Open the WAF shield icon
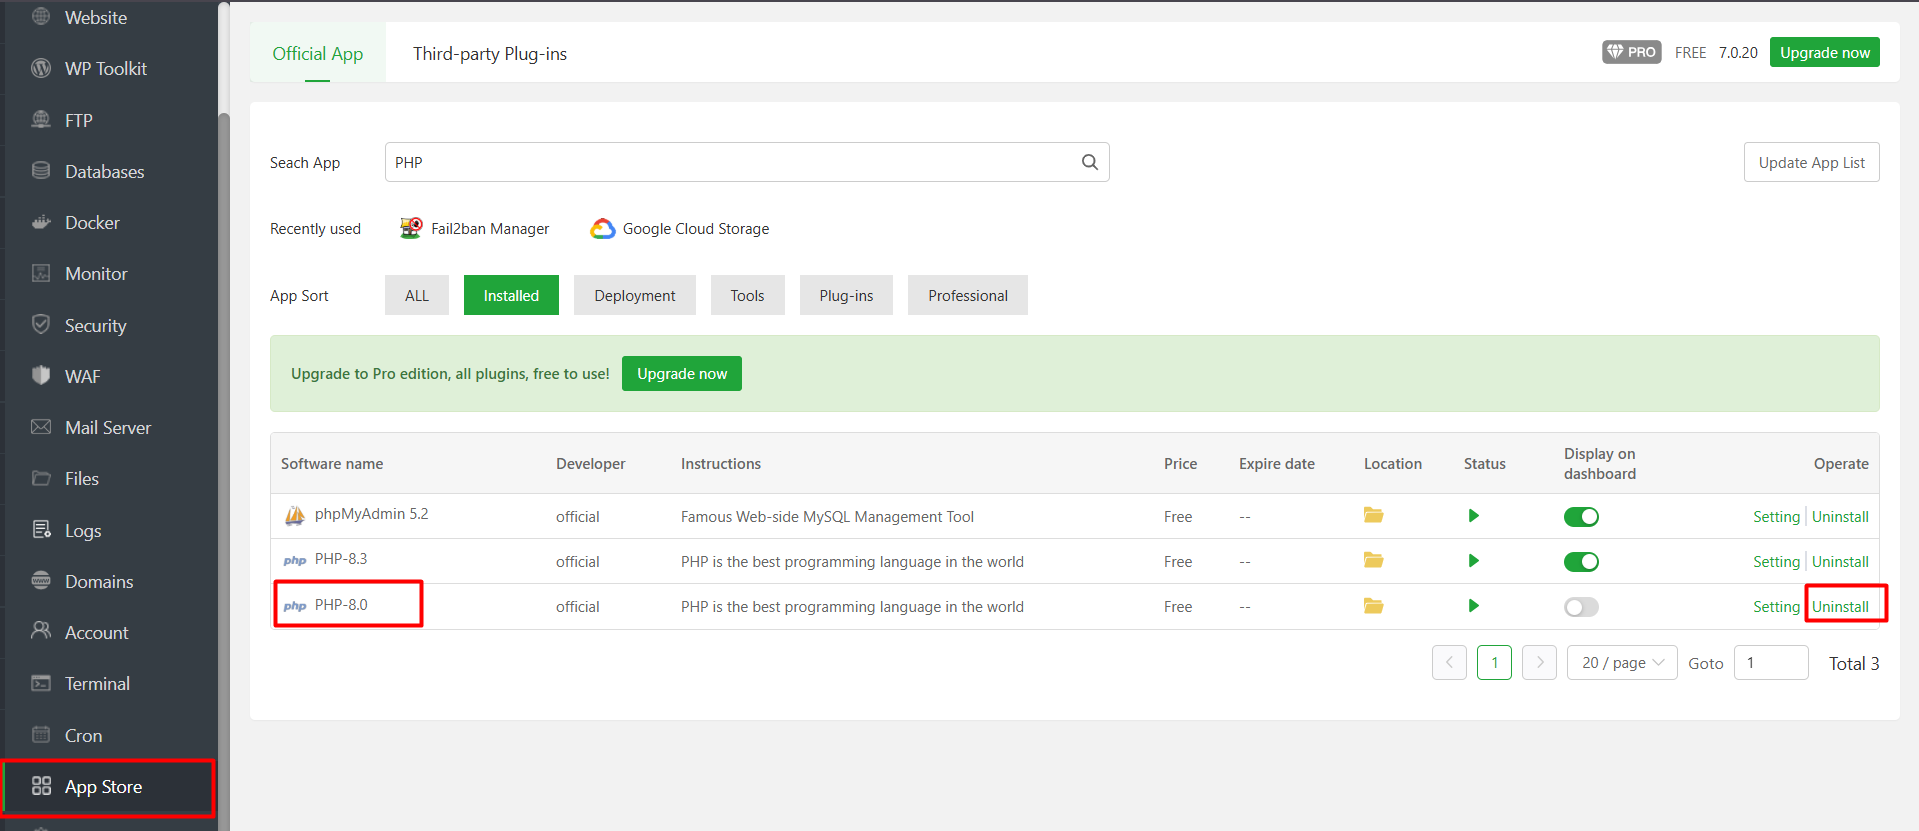 click(41, 376)
